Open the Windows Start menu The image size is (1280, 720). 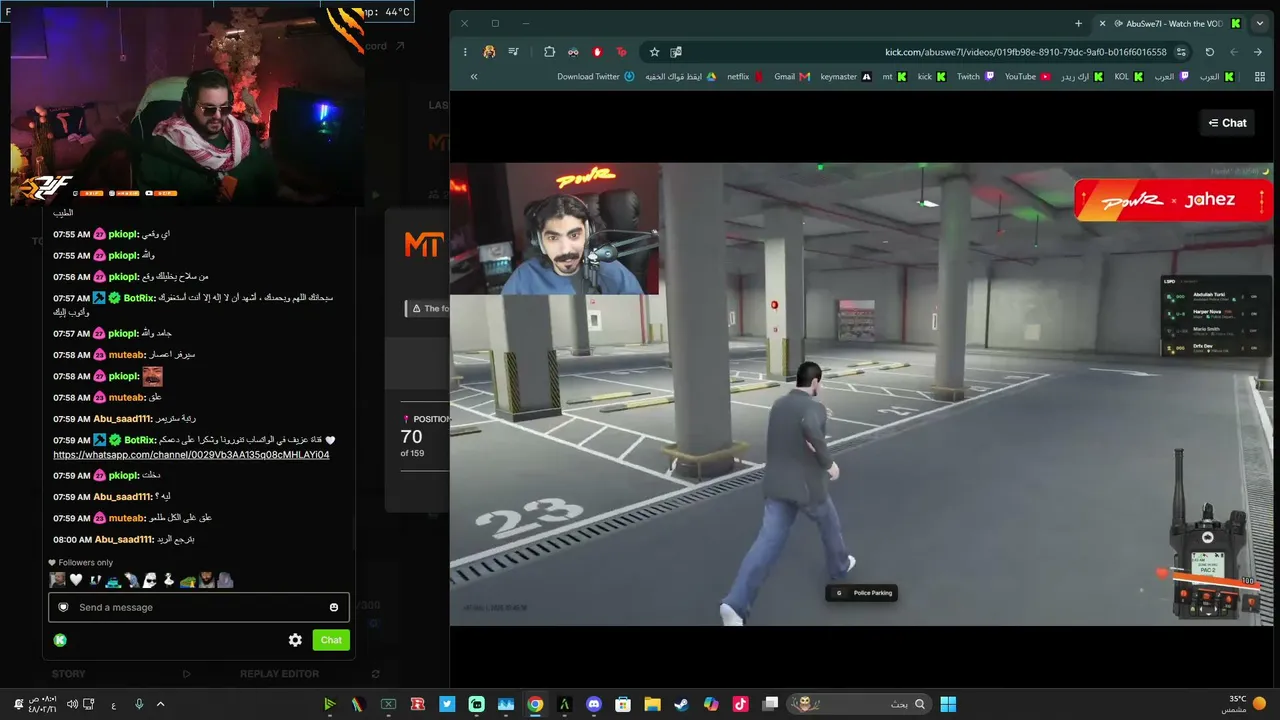tap(947, 704)
